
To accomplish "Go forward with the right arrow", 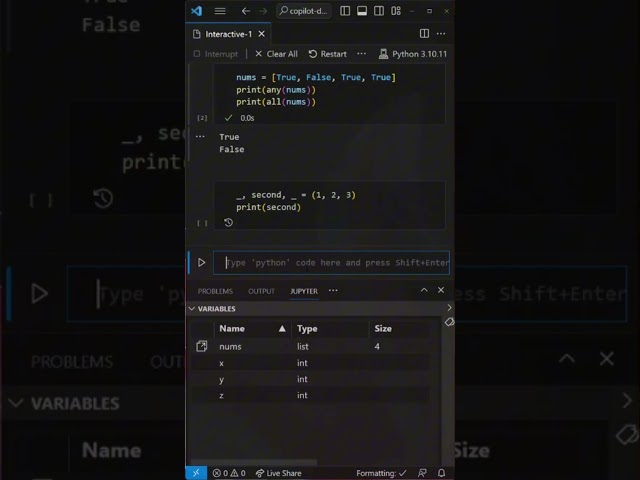I will click(263, 11).
